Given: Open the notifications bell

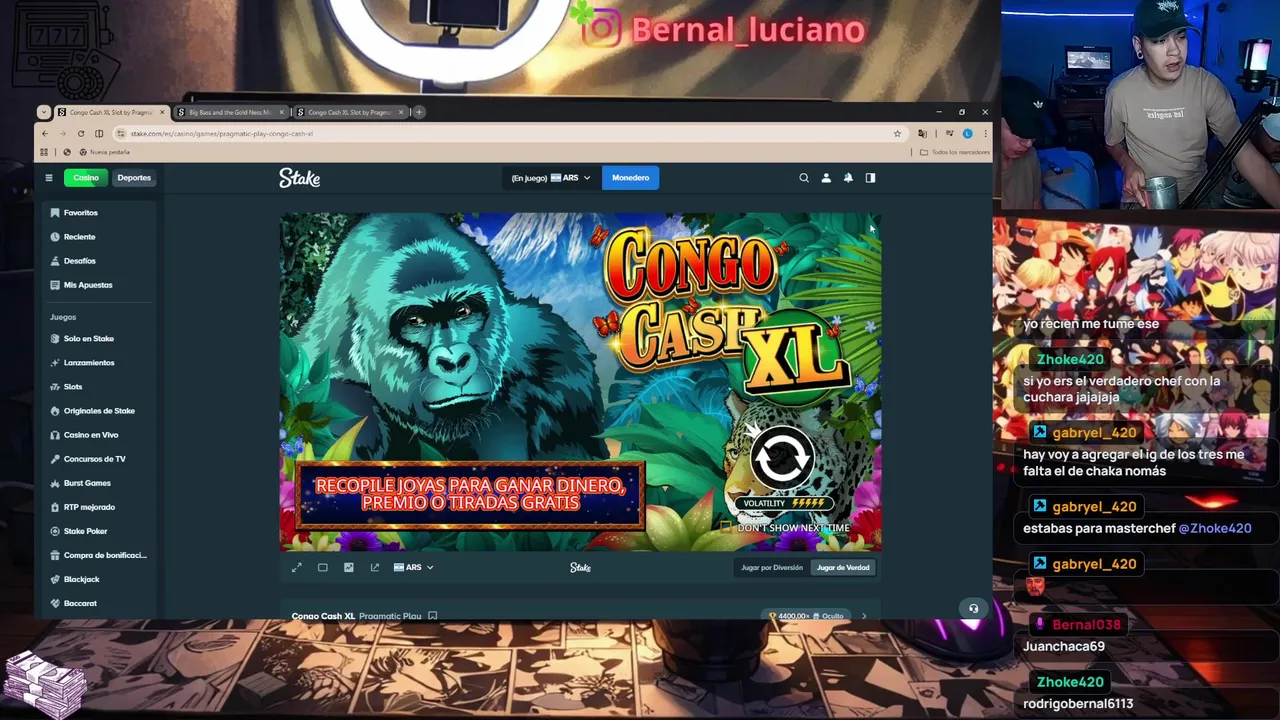Looking at the screenshot, I should (x=848, y=178).
